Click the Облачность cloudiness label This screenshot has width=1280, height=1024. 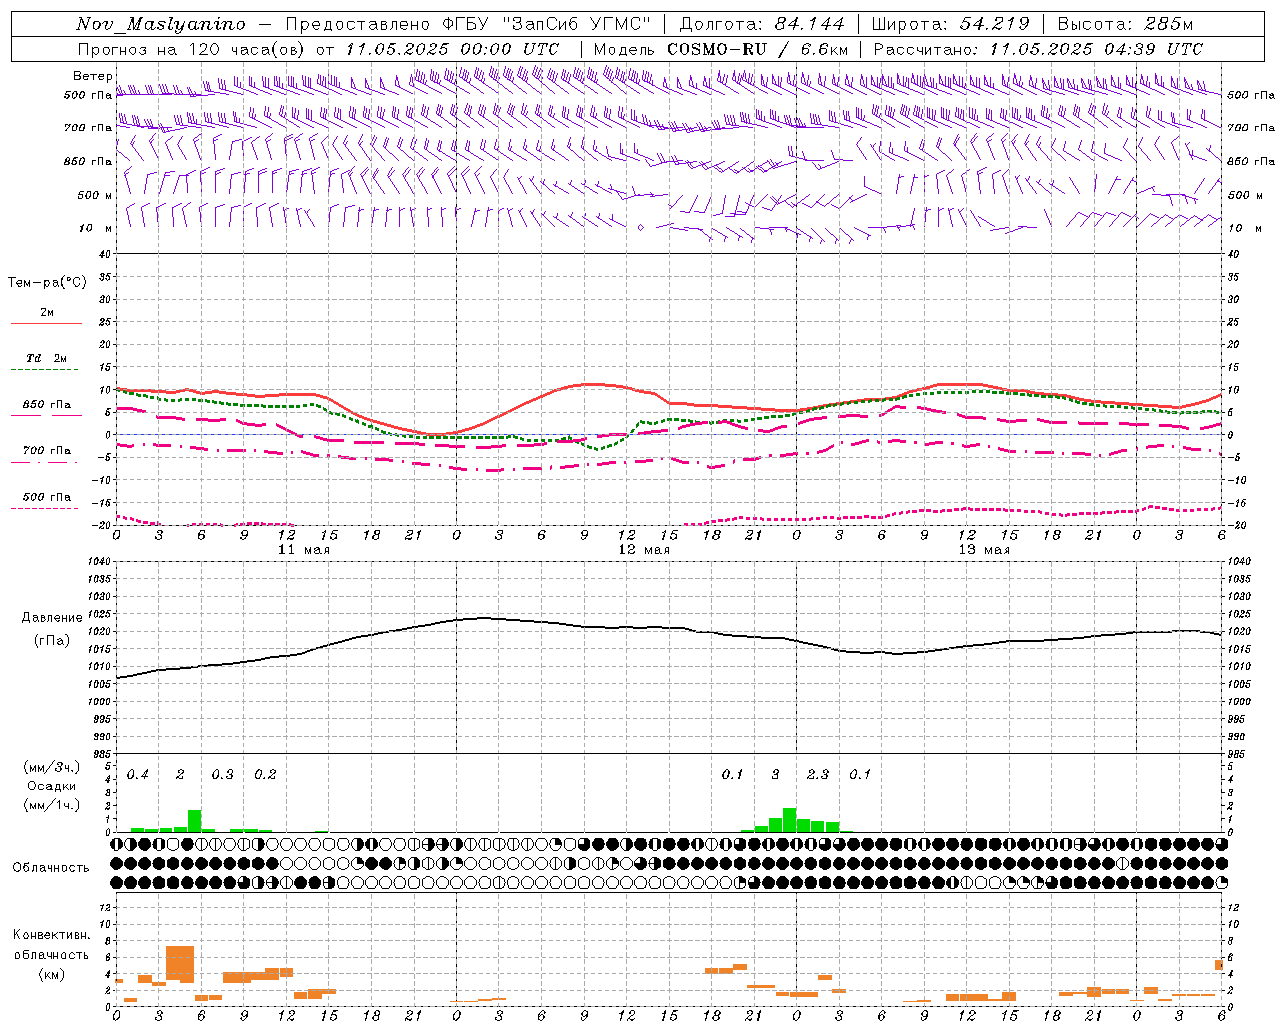pos(51,868)
